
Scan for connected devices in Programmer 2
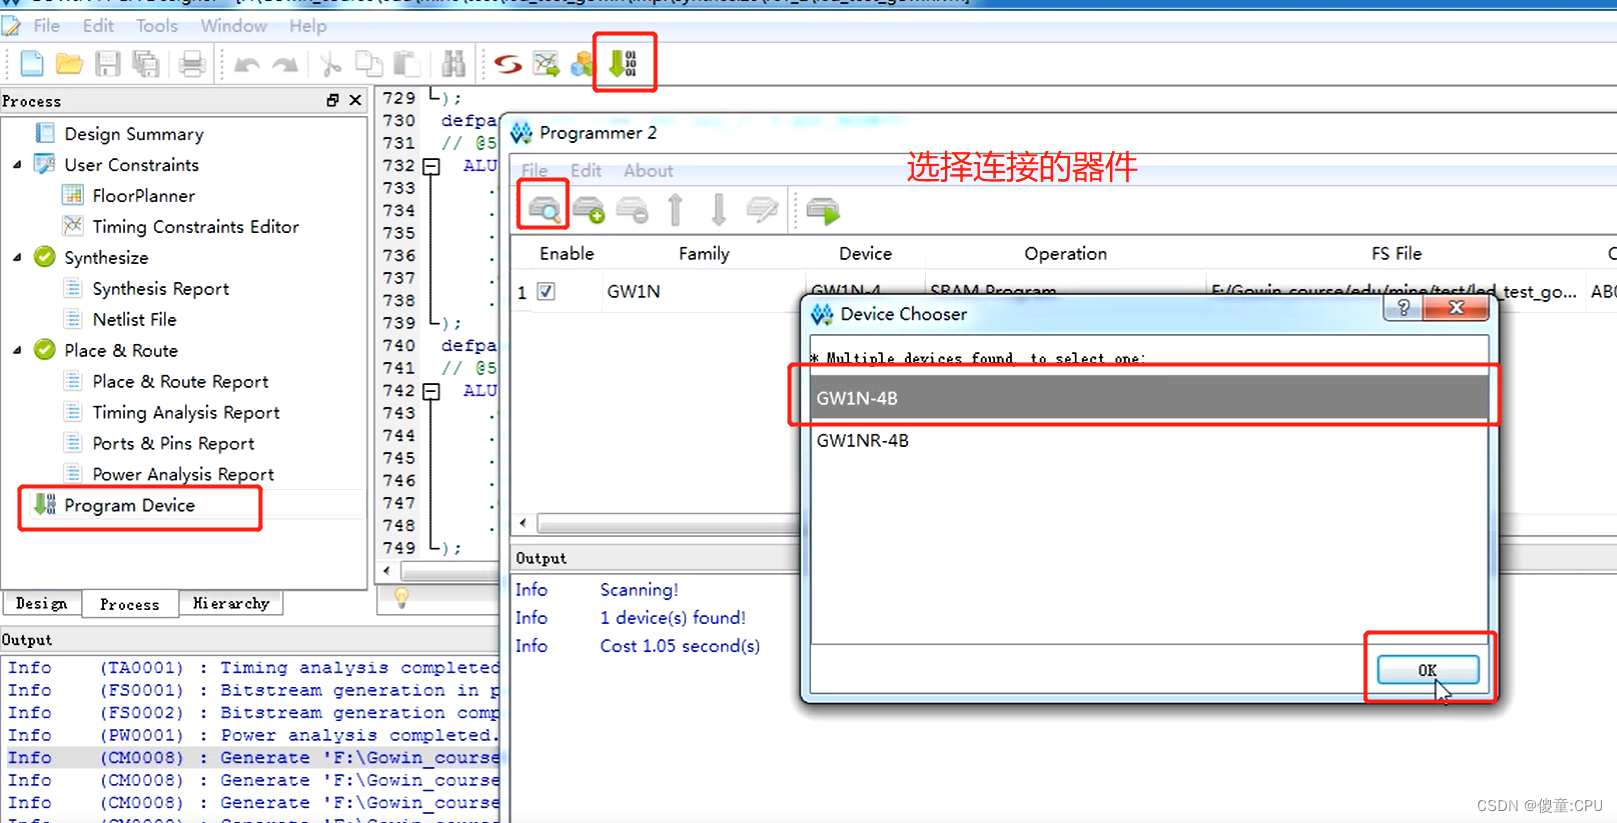[x=544, y=209]
